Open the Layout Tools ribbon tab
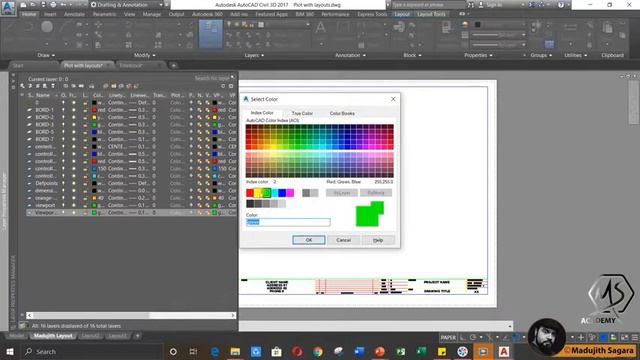Image resolution: width=640 pixels, height=360 pixels. point(431,14)
